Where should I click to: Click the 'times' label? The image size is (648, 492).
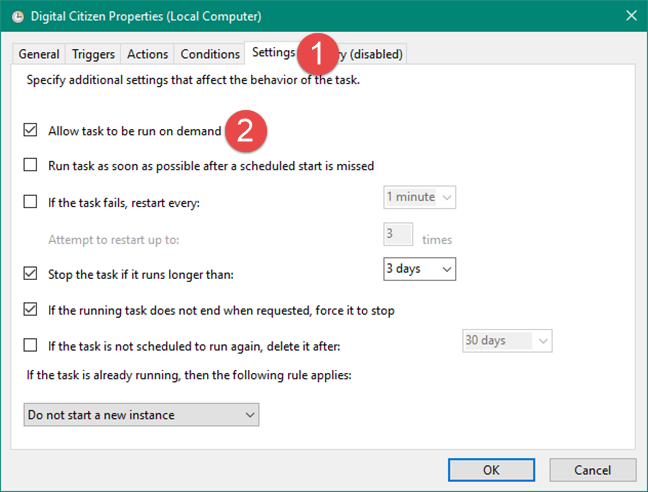pos(437,240)
